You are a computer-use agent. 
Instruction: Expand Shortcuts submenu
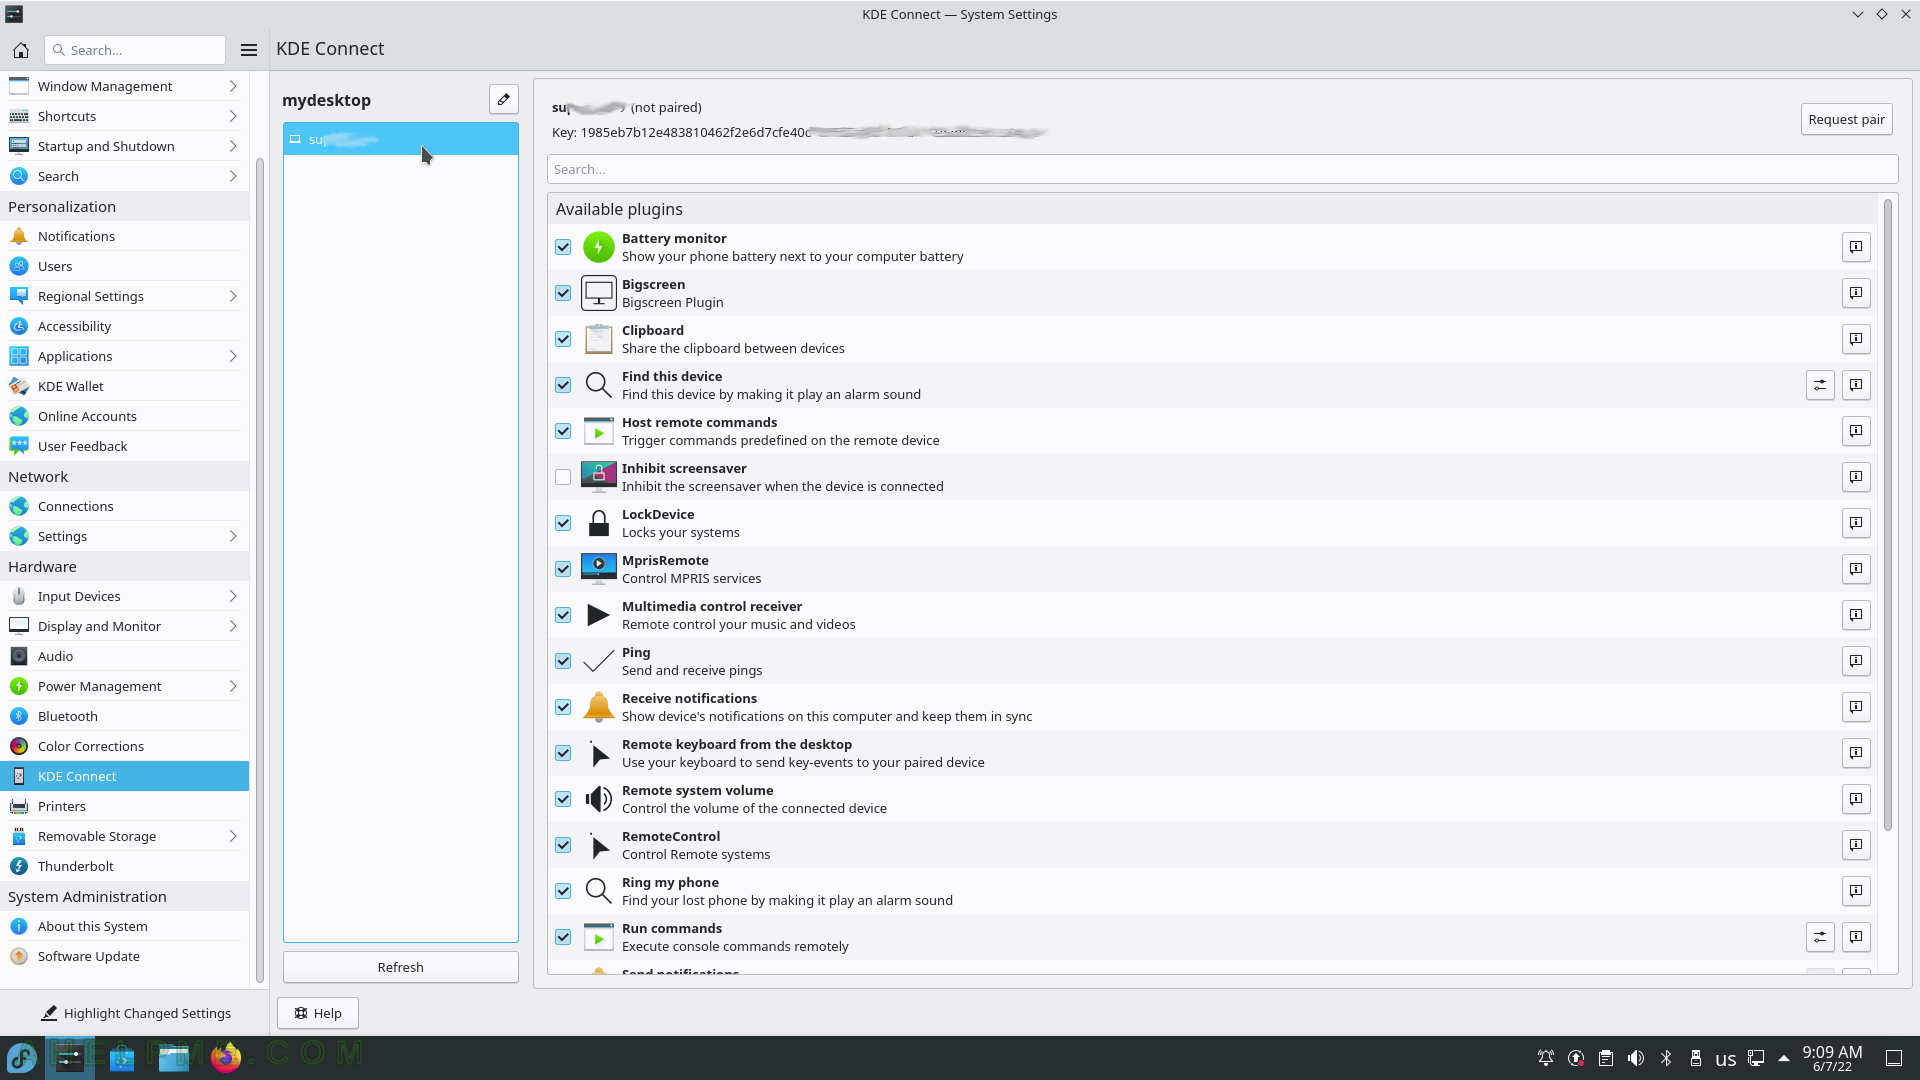pos(233,116)
